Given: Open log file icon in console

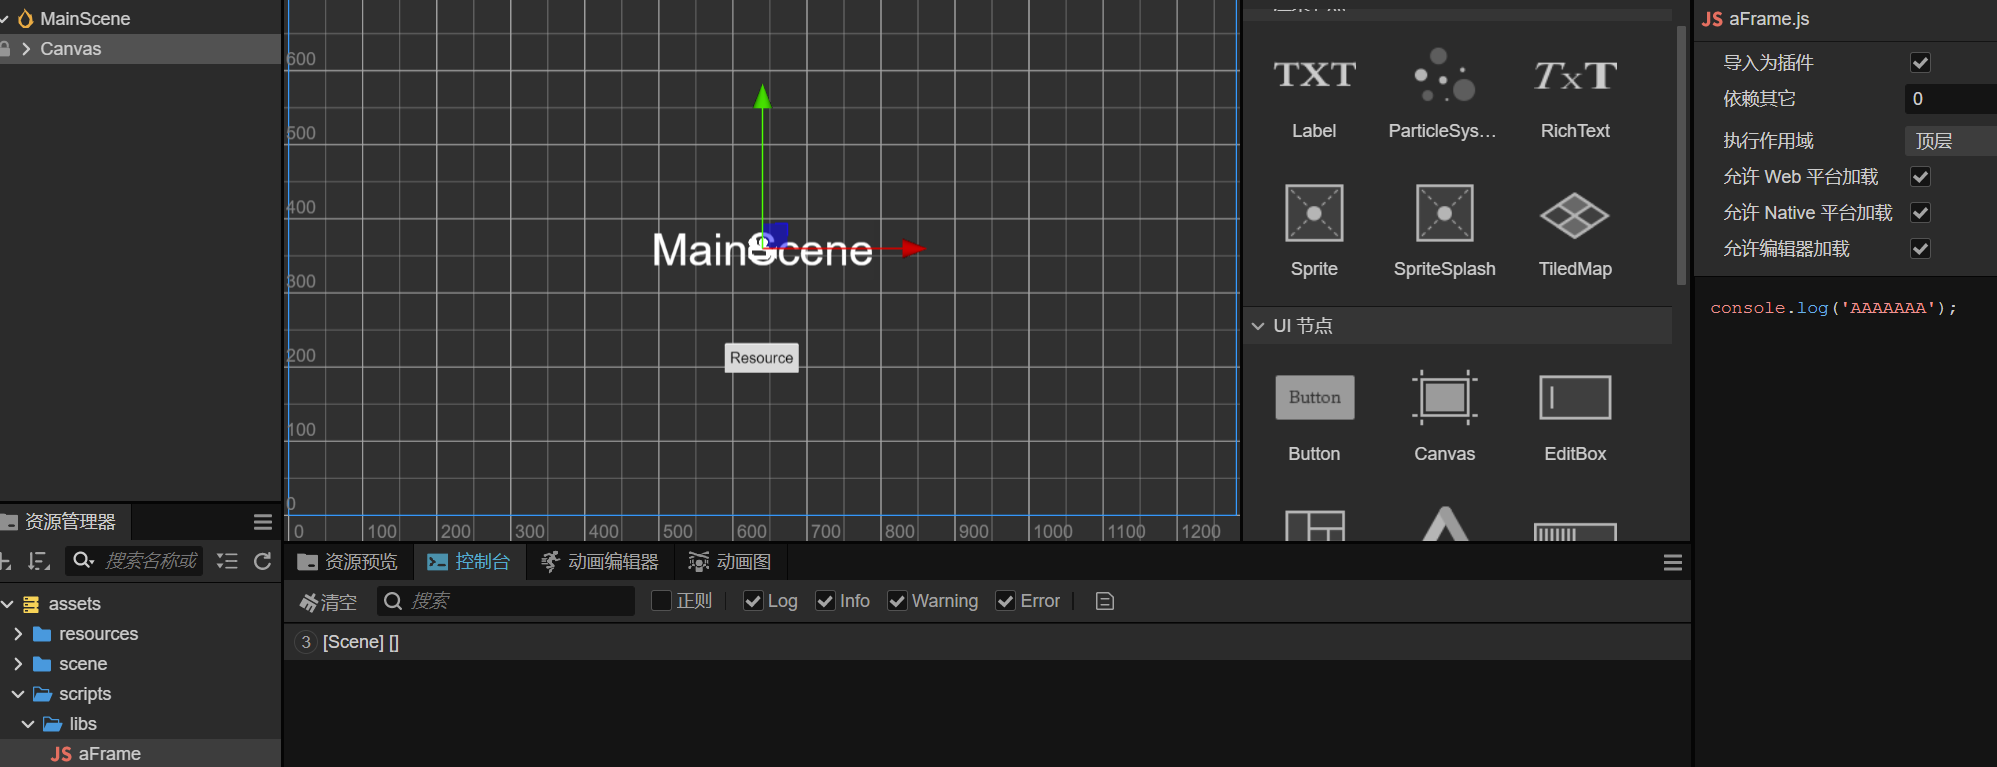Looking at the screenshot, I should (x=1105, y=601).
